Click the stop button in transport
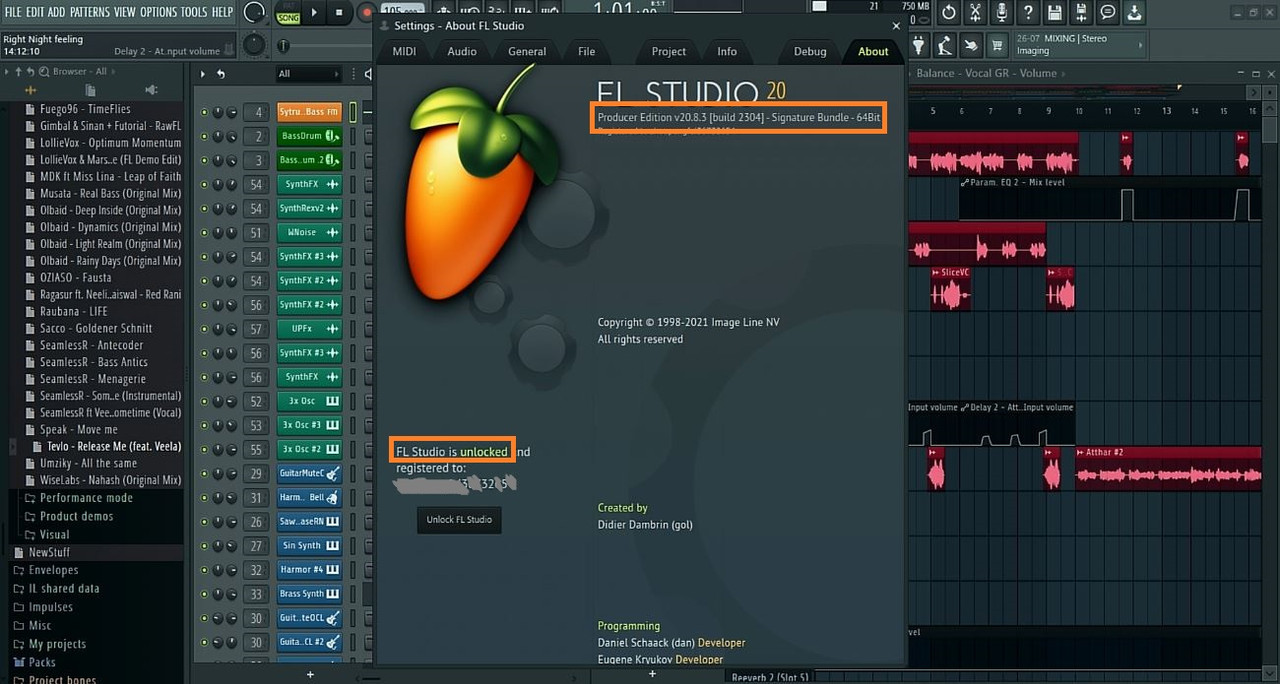The height and width of the screenshot is (684, 1280). click(339, 13)
